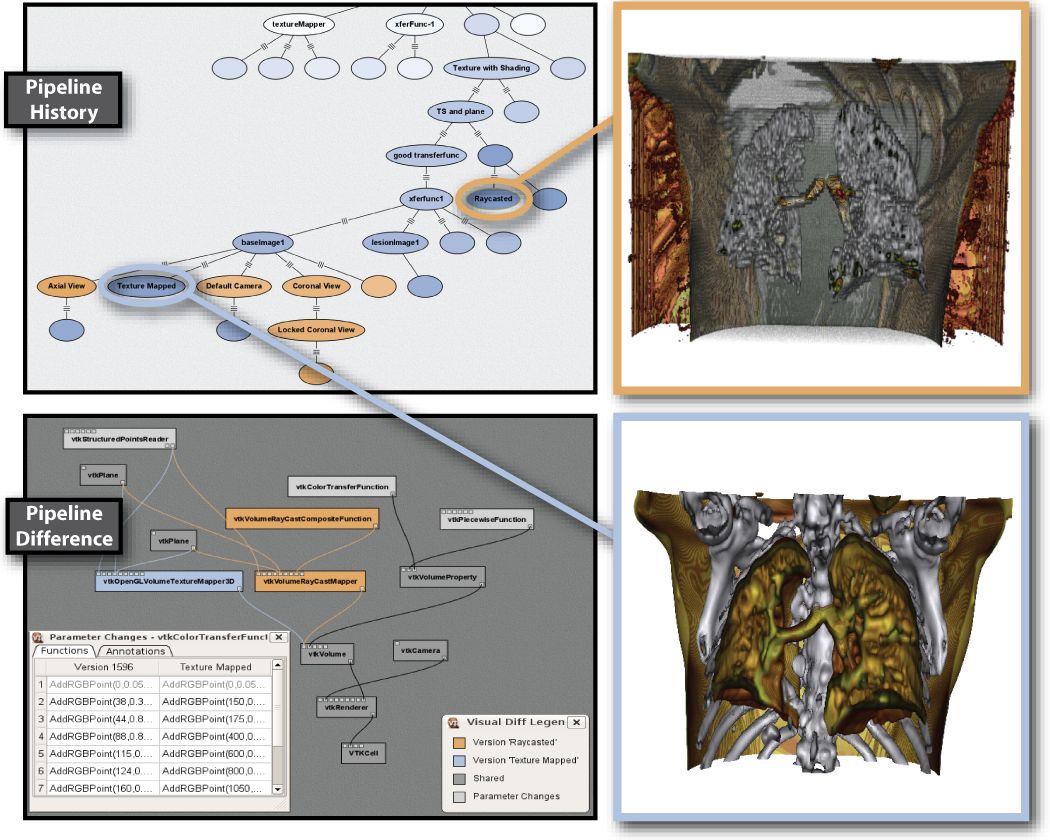The image size is (1050, 840).
Task: Click the scroll up arrow in Parameter Changes
Action: [278, 665]
